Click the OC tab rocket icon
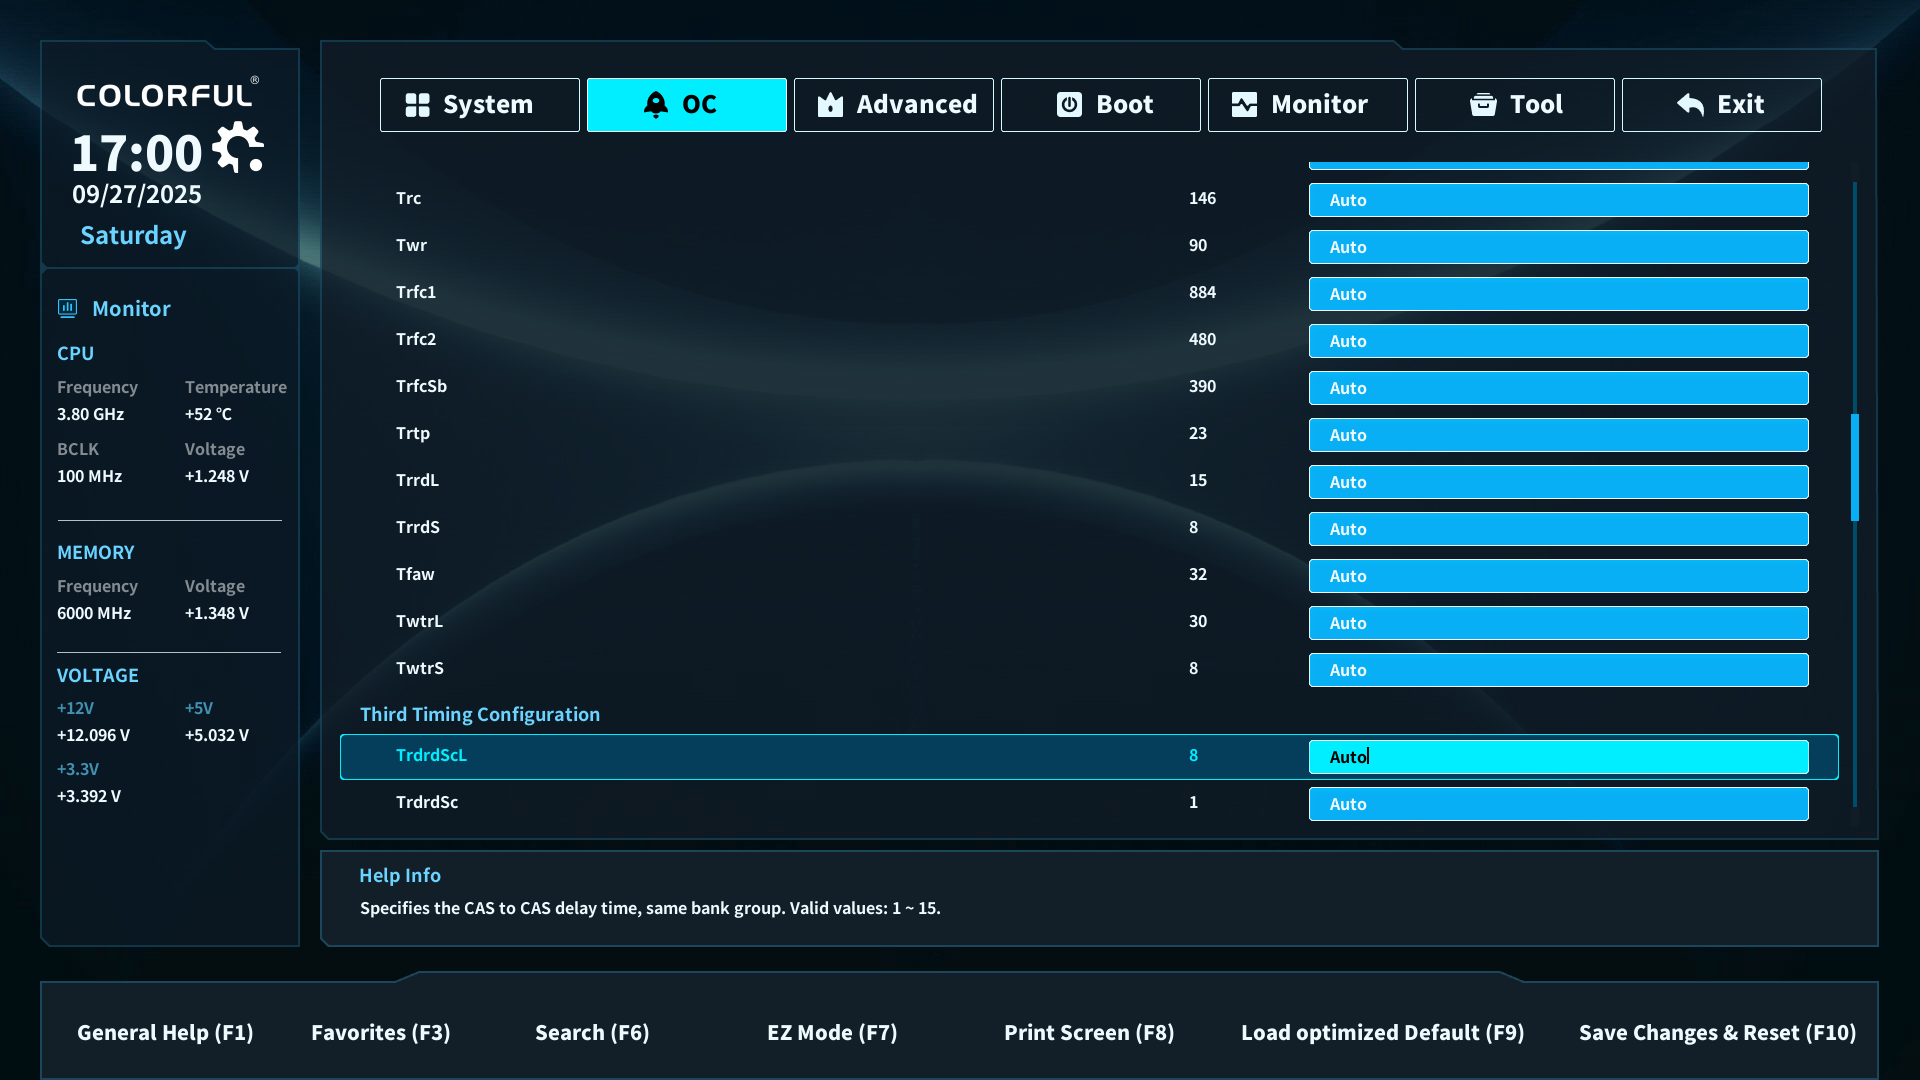 [655, 104]
